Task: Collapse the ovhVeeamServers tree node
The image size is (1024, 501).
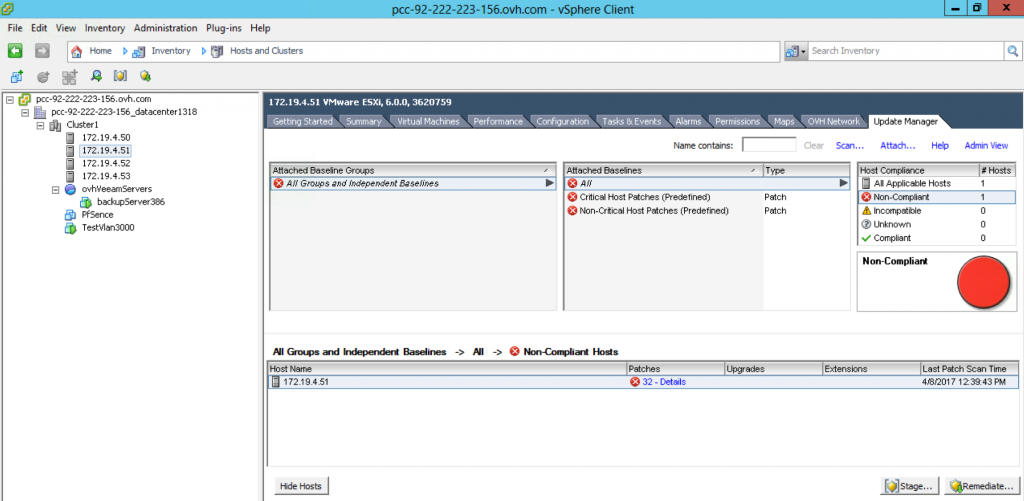Action: (x=56, y=189)
